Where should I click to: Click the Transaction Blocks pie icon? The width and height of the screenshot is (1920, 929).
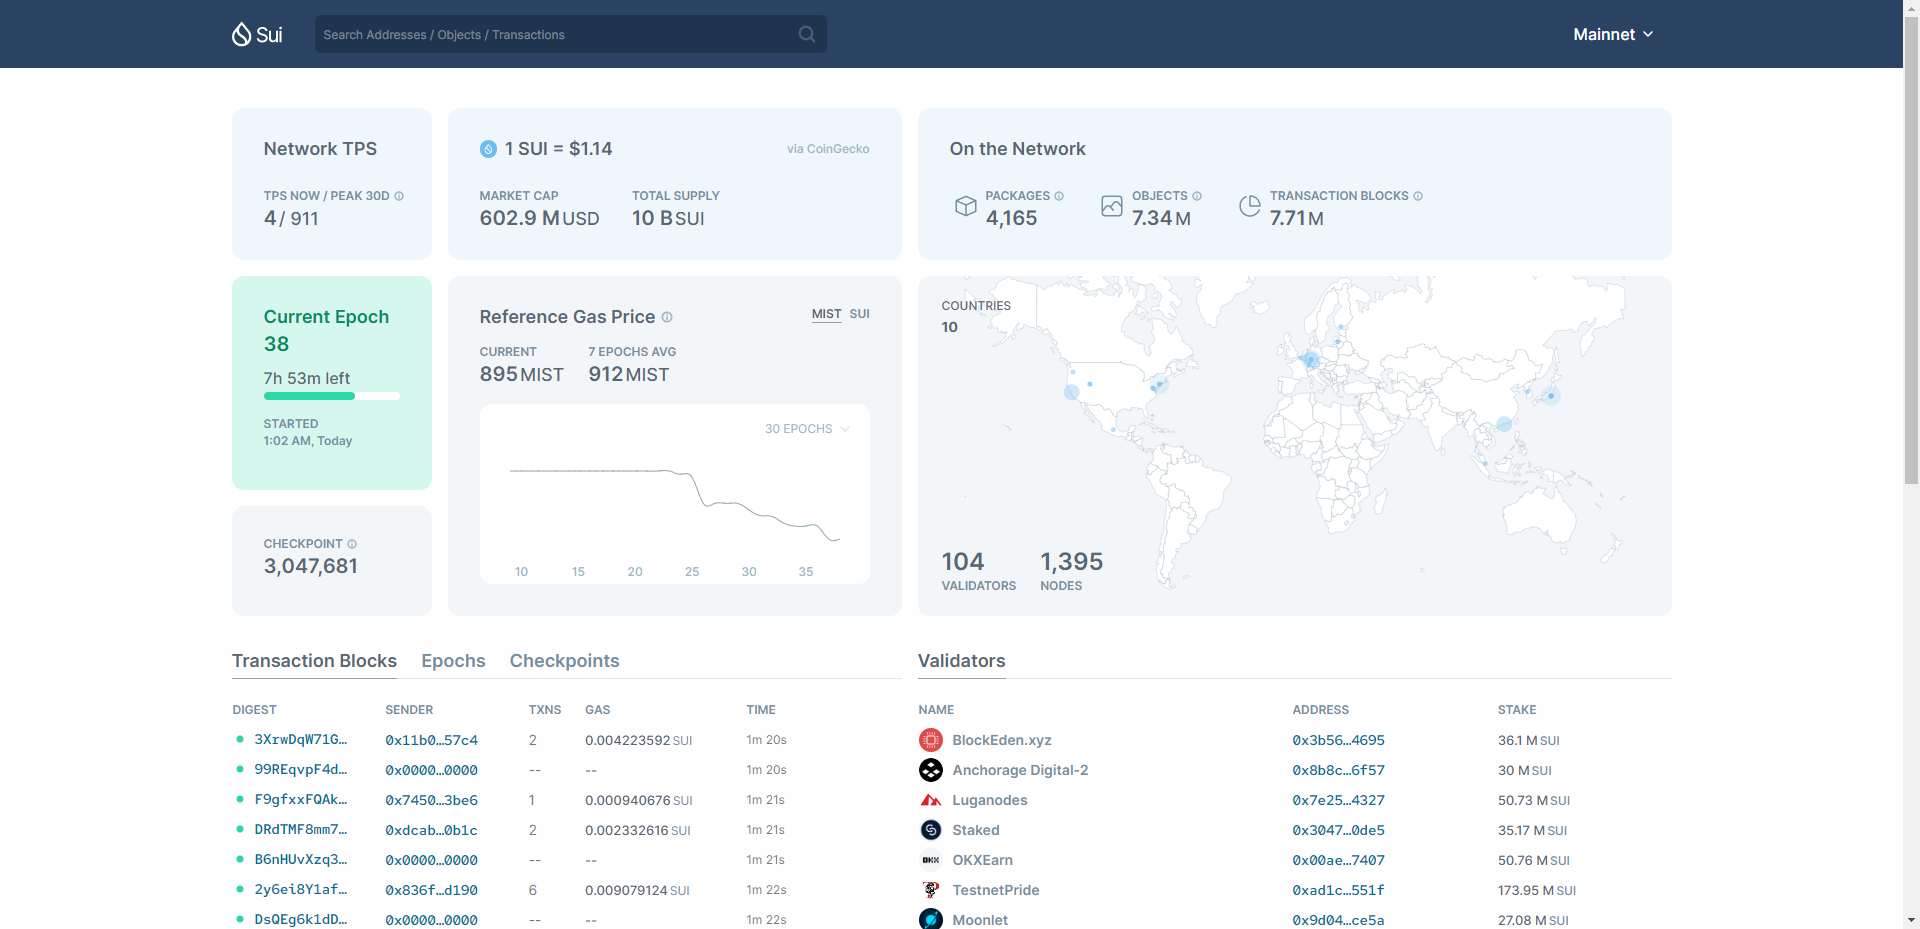(1249, 206)
